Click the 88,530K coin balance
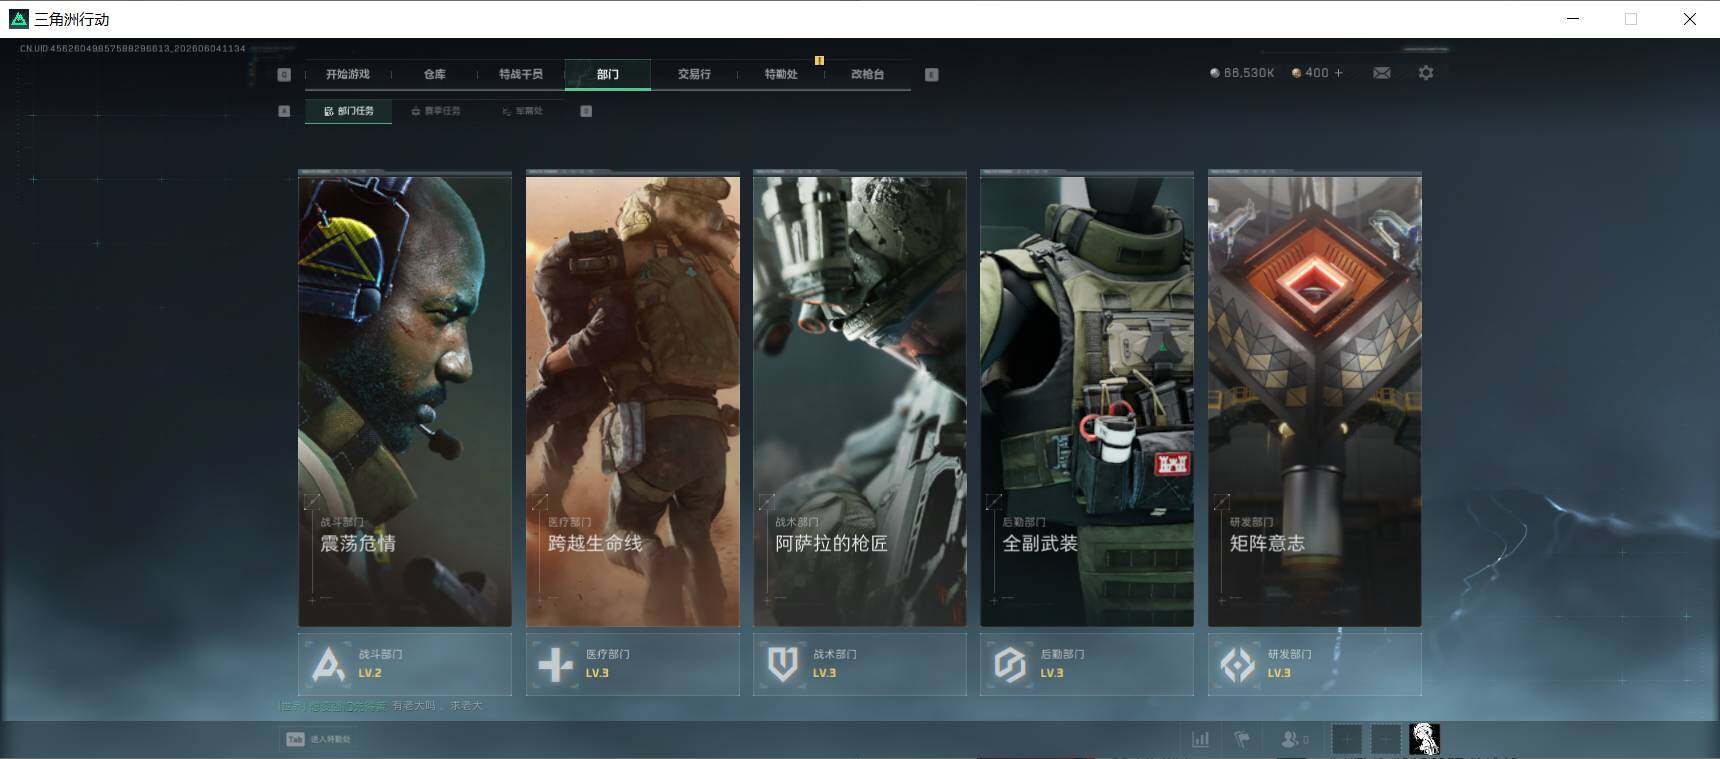The width and height of the screenshot is (1720, 759). 1242,73
